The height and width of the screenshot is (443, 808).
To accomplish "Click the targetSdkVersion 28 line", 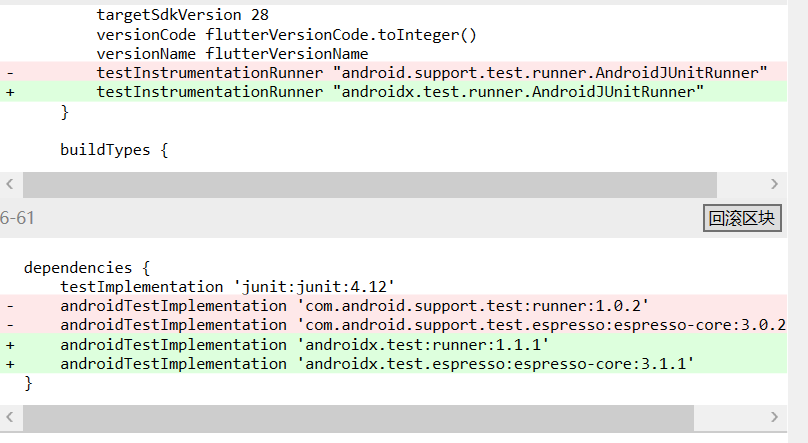I will click(182, 15).
